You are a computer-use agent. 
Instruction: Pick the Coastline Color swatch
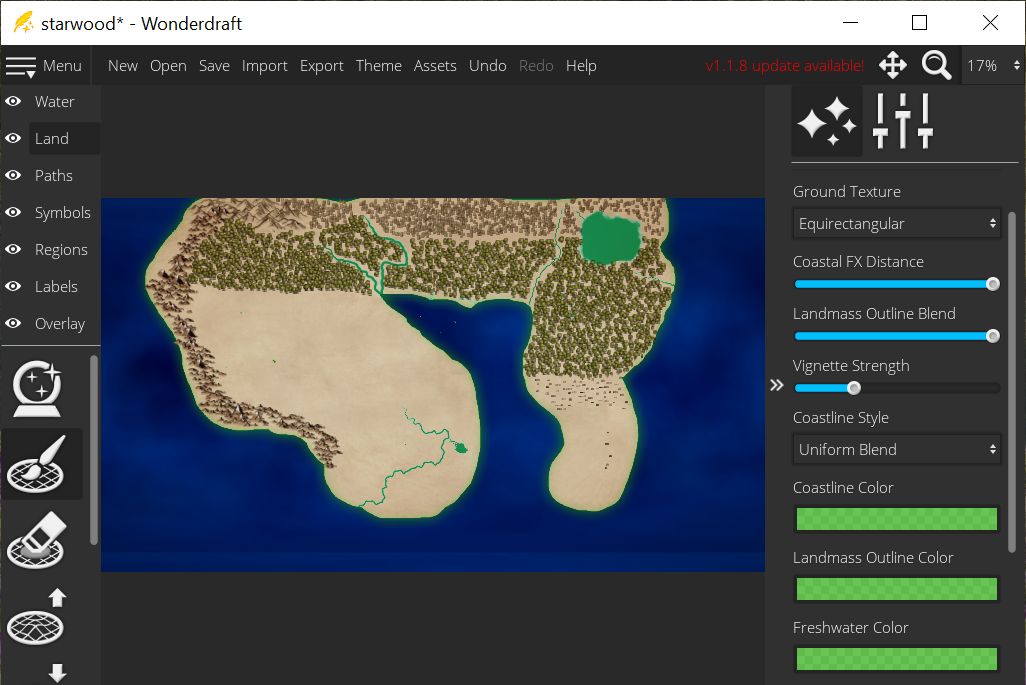(897, 519)
